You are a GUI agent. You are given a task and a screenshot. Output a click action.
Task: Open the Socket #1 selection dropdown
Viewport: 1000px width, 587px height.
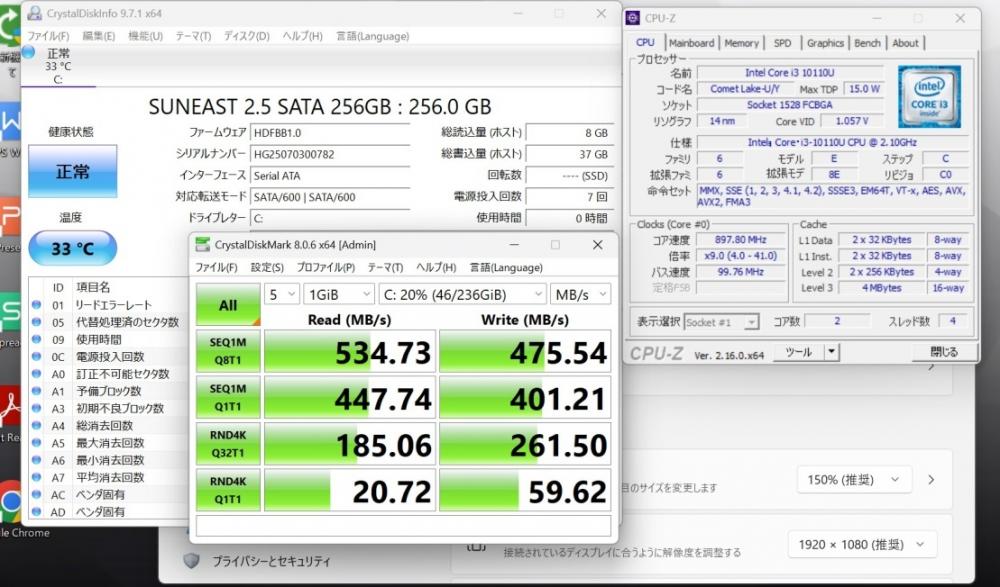coord(721,322)
